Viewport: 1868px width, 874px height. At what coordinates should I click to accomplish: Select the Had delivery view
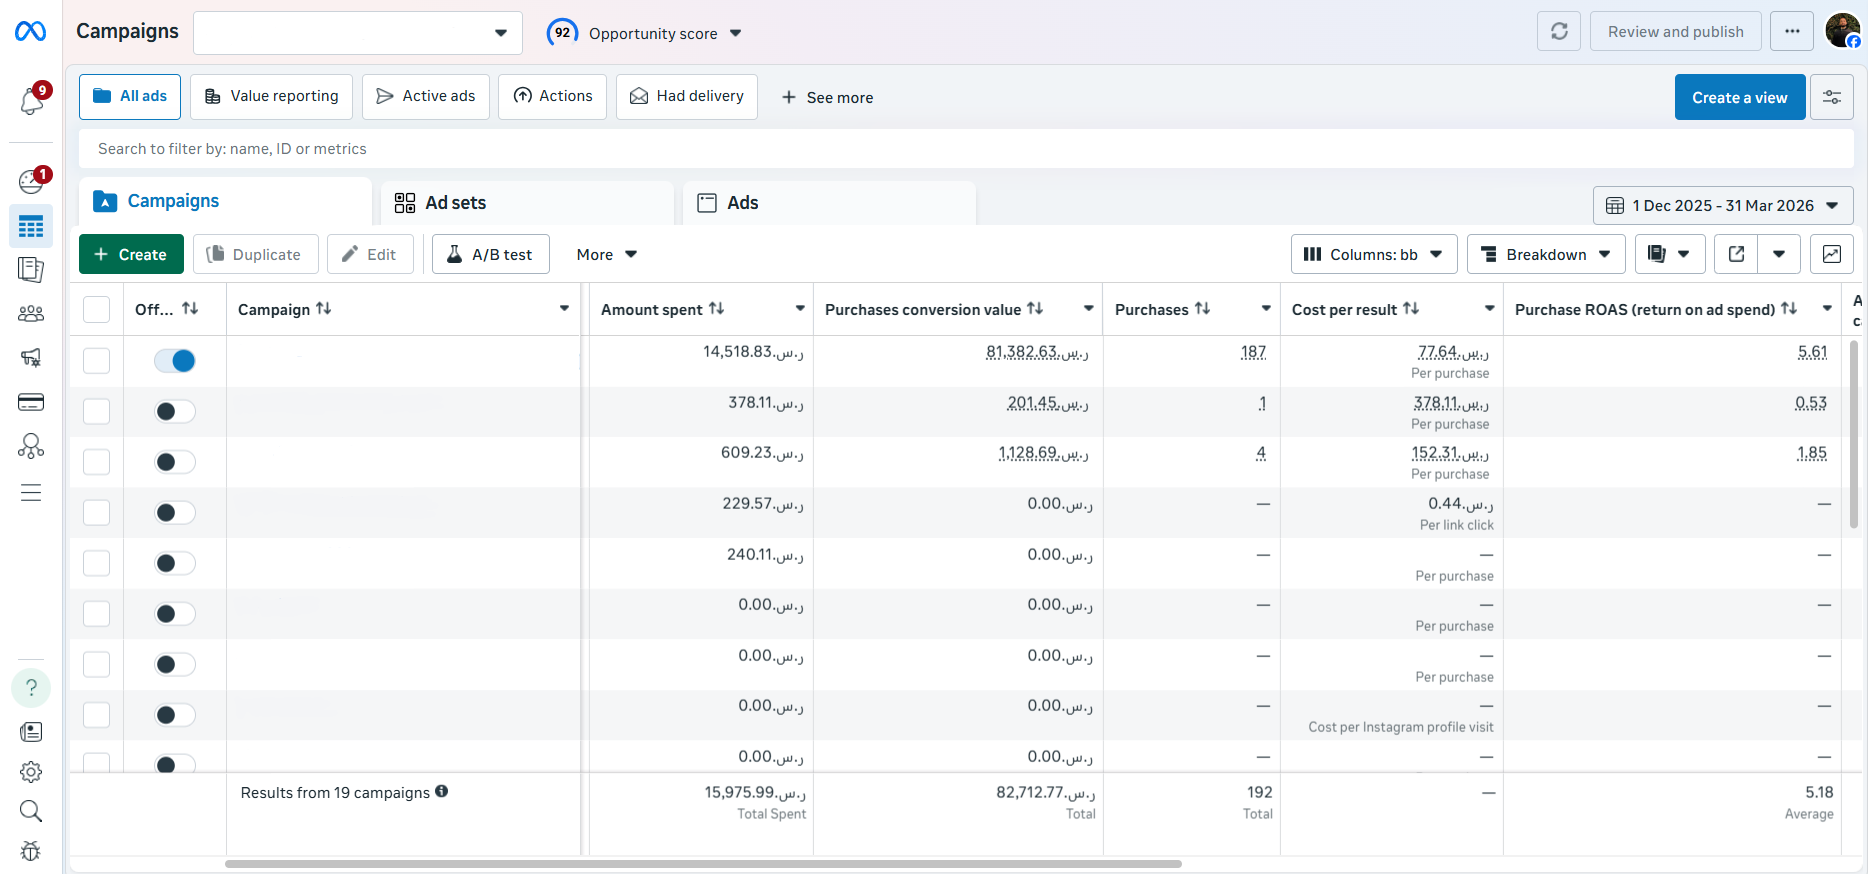click(x=687, y=97)
